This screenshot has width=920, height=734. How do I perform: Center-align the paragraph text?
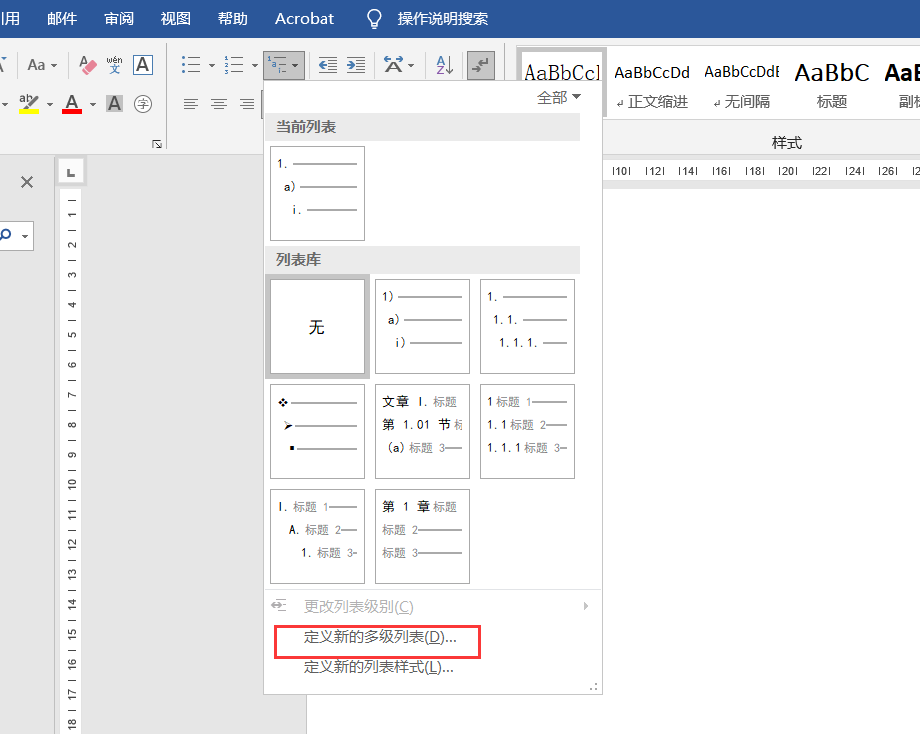219,104
